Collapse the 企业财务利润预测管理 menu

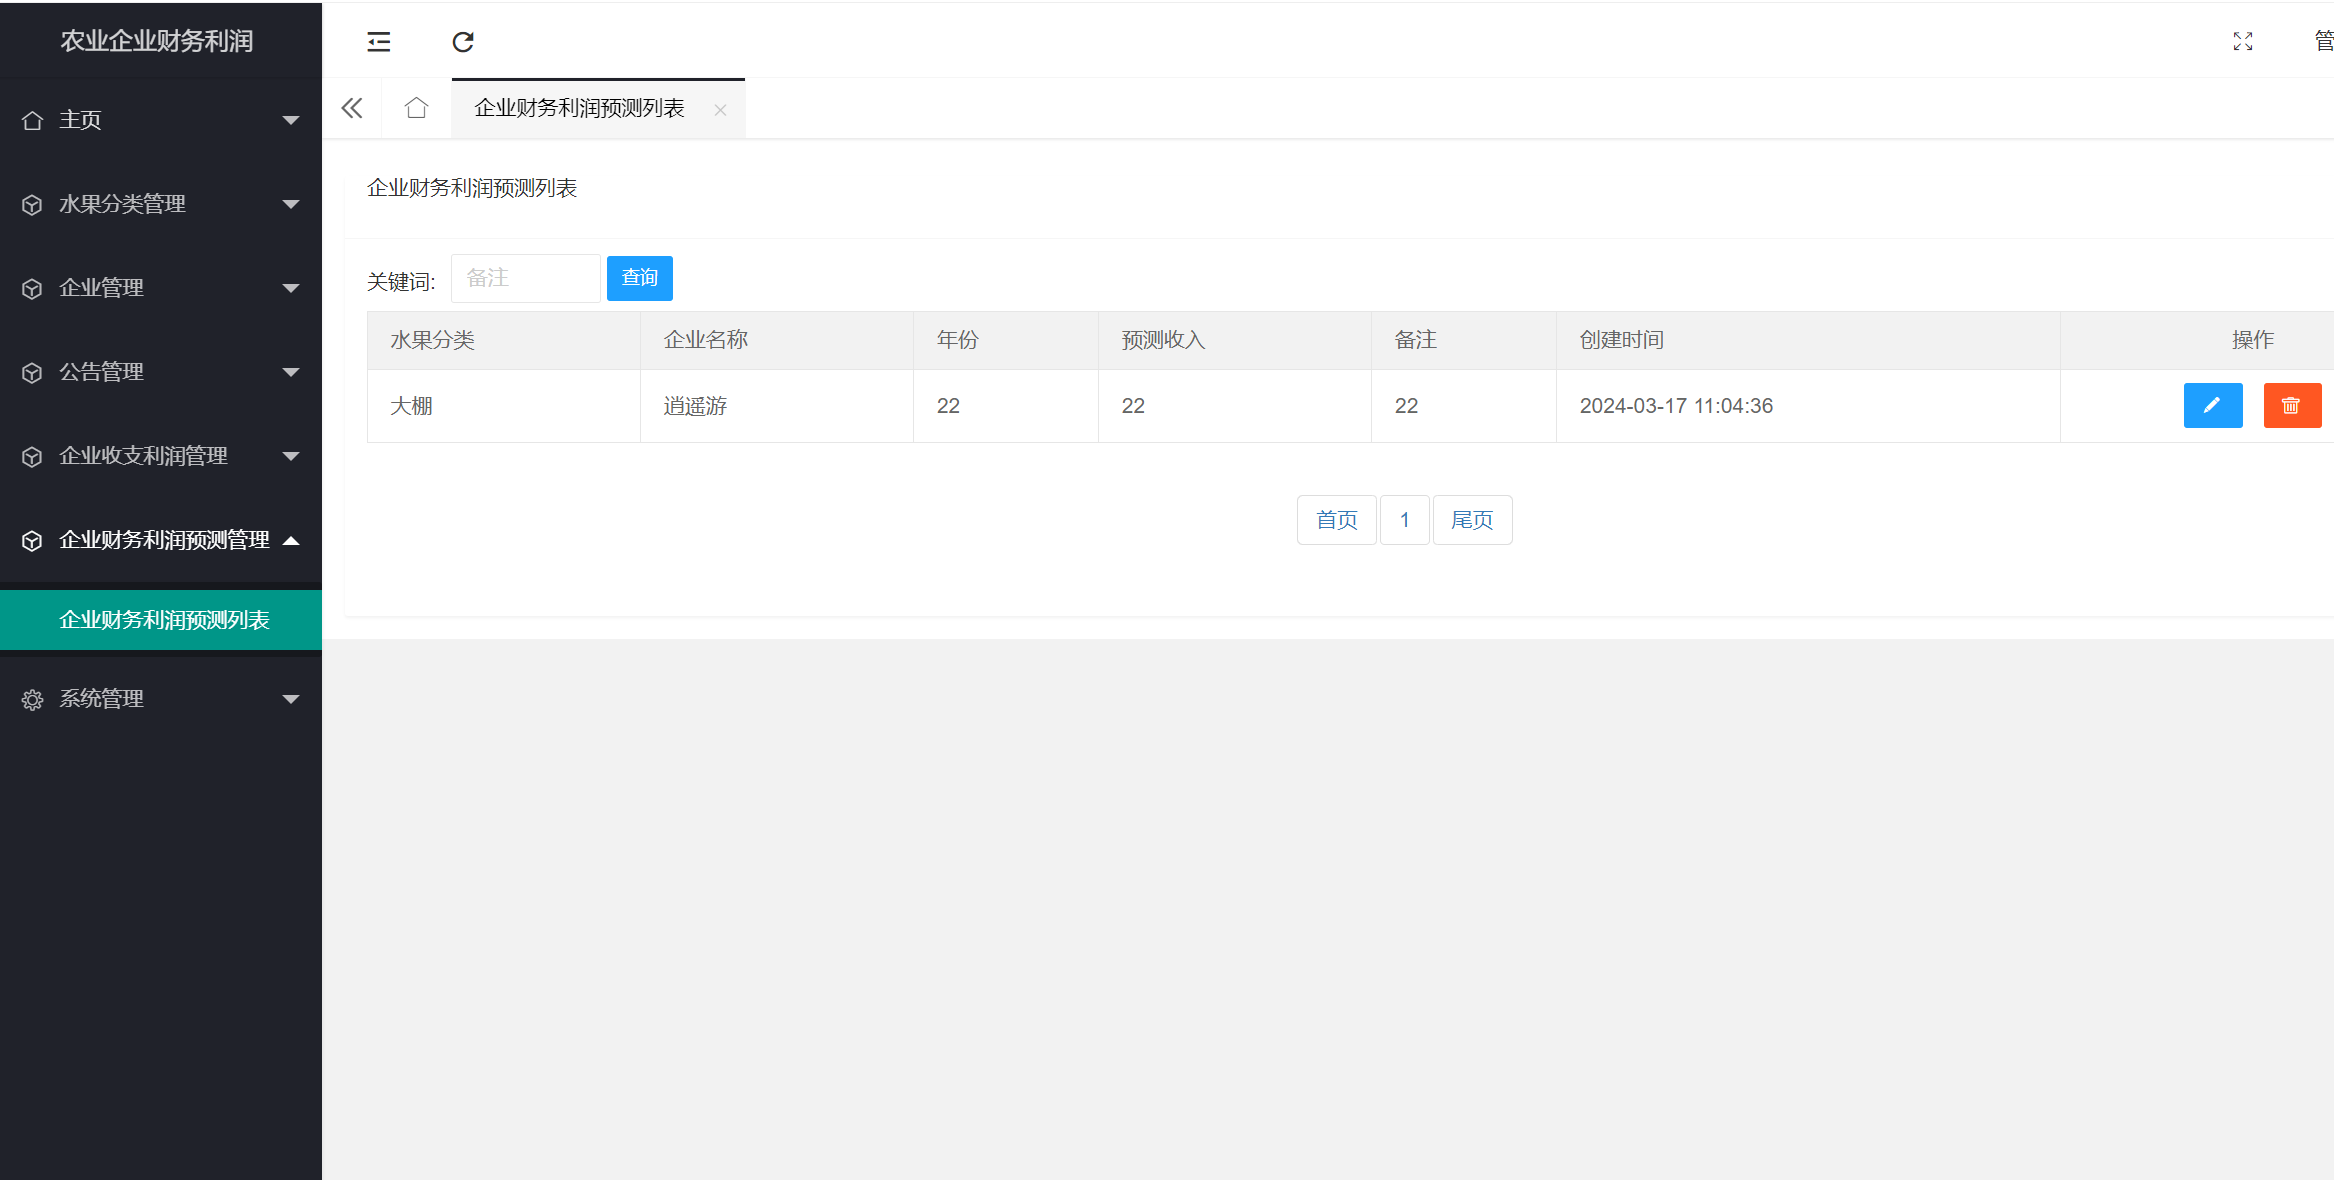[x=160, y=540]
